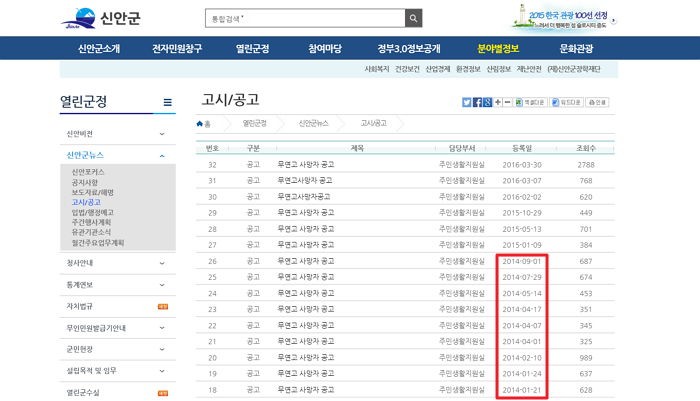Share page on Facebook
Image resolution: width=700 pixels, height=401 pixels.
click(x=478, y=102)
